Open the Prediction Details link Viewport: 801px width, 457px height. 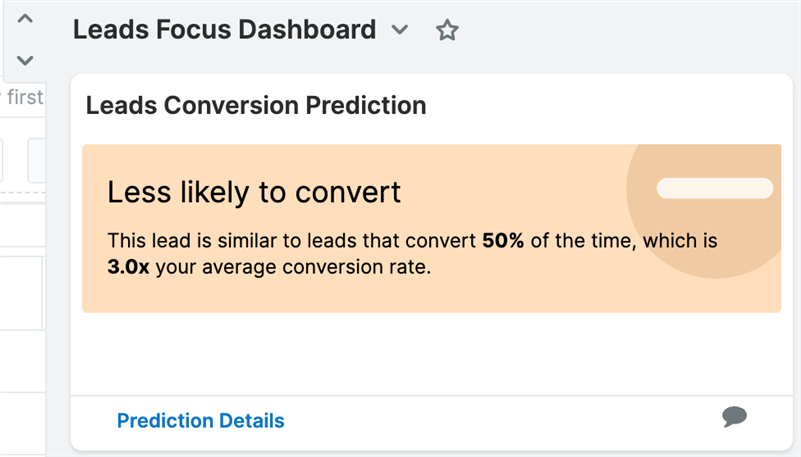[200, 421]
